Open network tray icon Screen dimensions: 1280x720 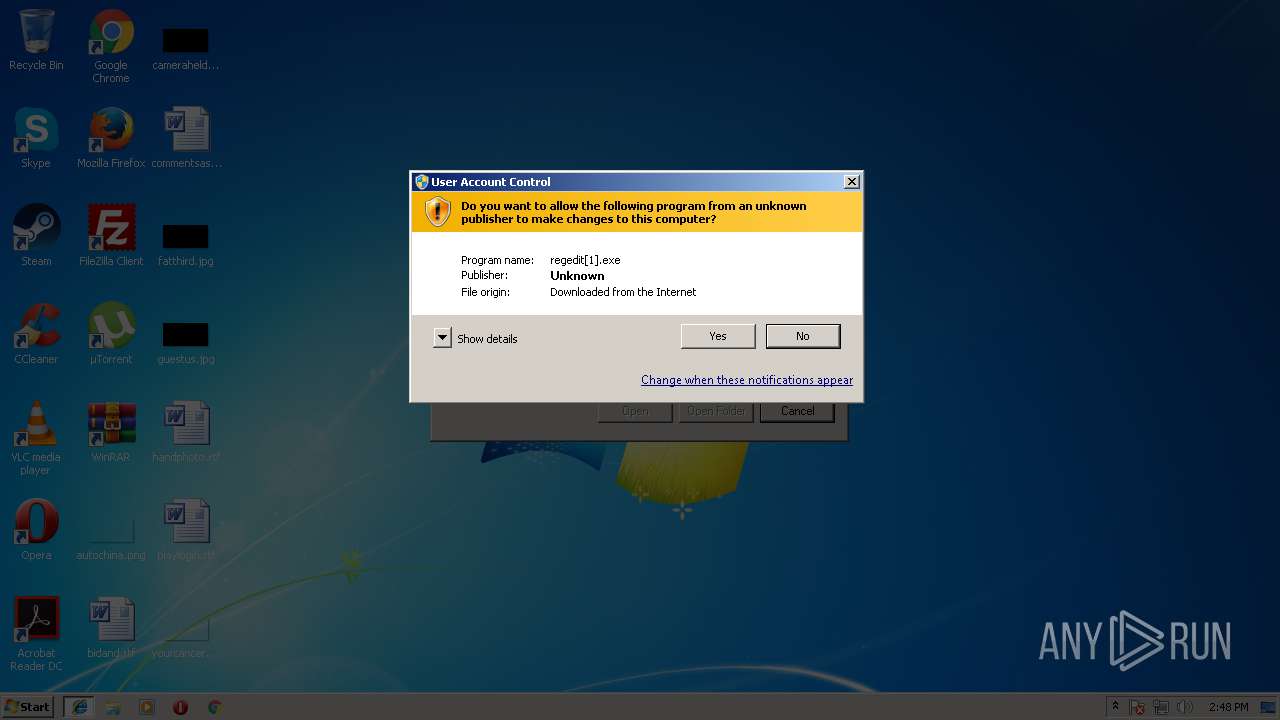pos(1161,707)
